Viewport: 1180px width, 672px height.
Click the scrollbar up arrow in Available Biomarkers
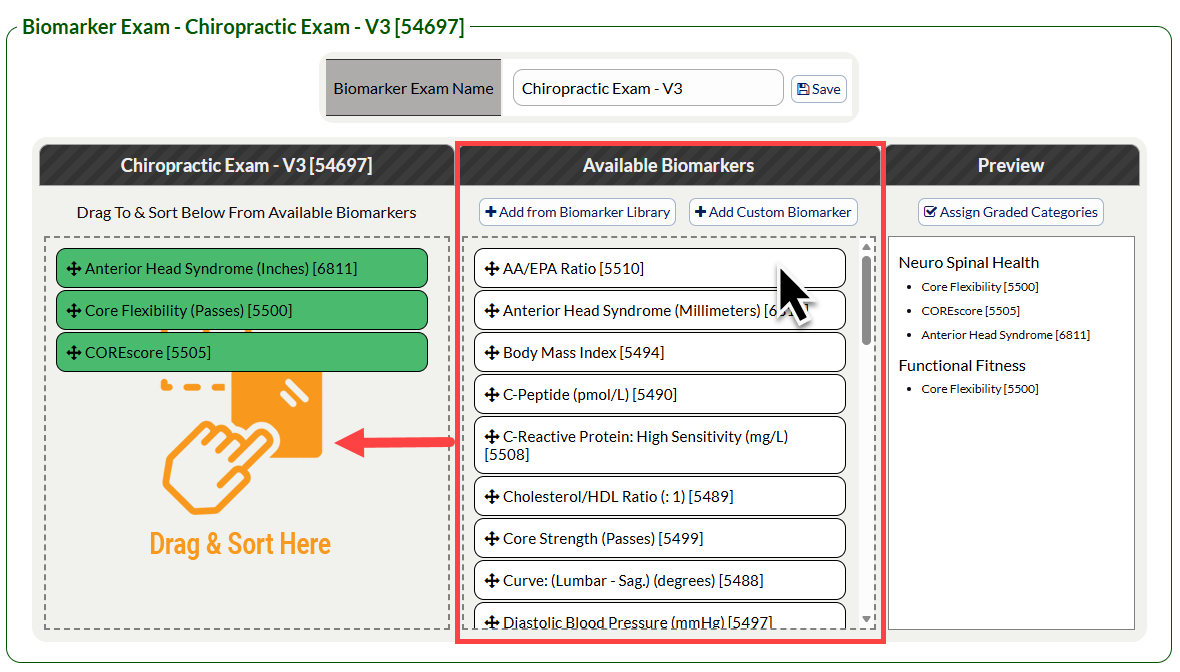(866, 247)
